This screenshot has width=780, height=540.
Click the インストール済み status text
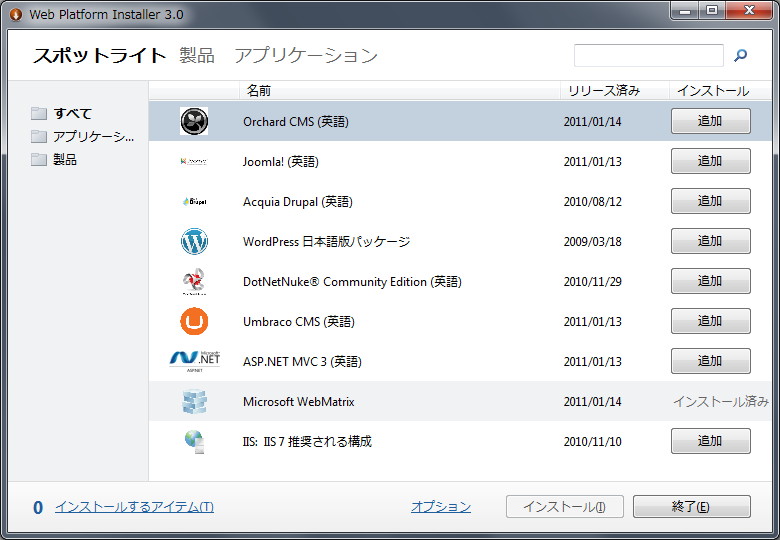tap(721, 402)
